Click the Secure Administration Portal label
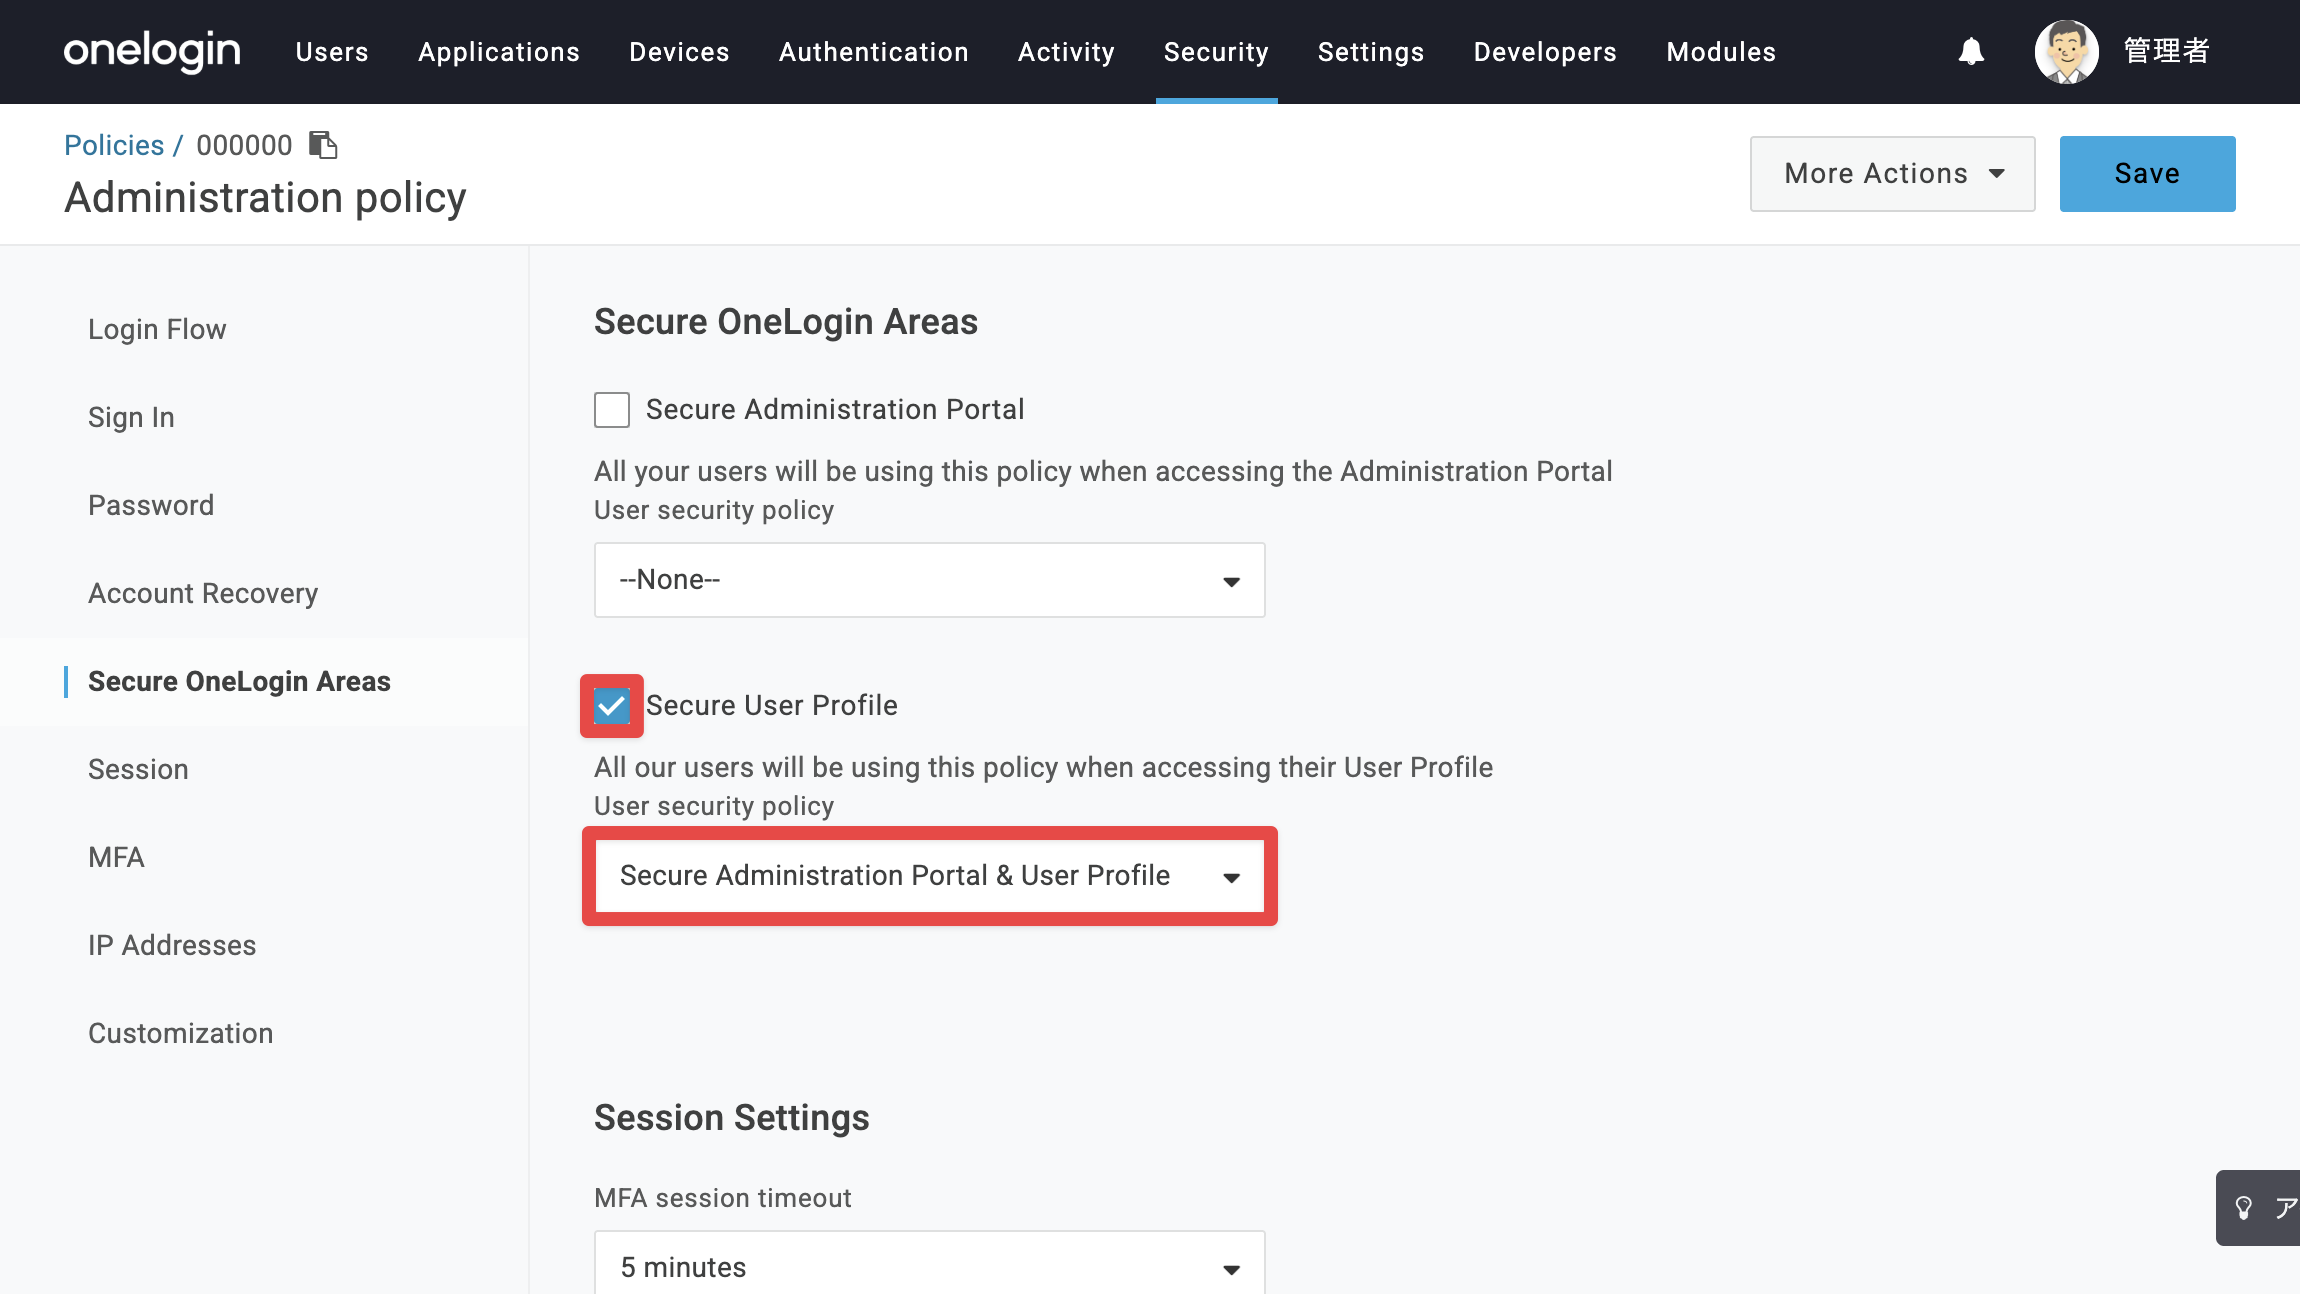2300x1294 pixels. [835, 409]
